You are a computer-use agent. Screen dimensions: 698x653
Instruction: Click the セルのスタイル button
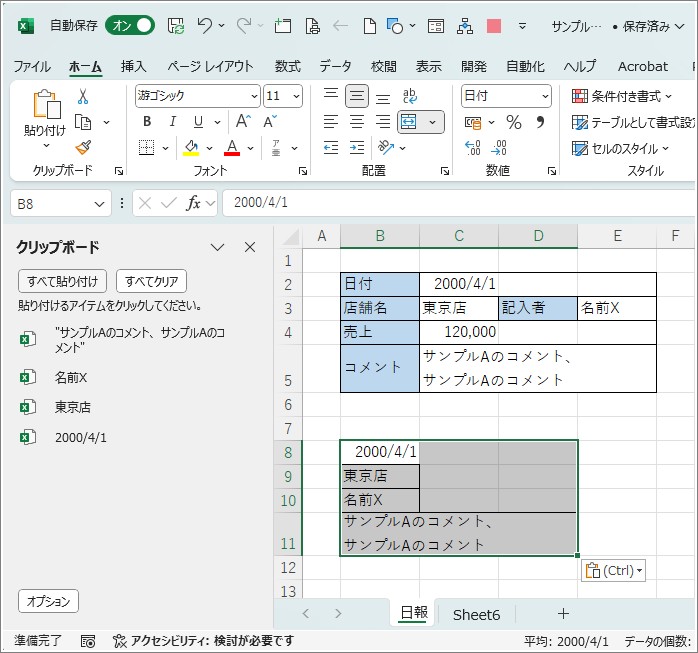click(x=621, y=148)
